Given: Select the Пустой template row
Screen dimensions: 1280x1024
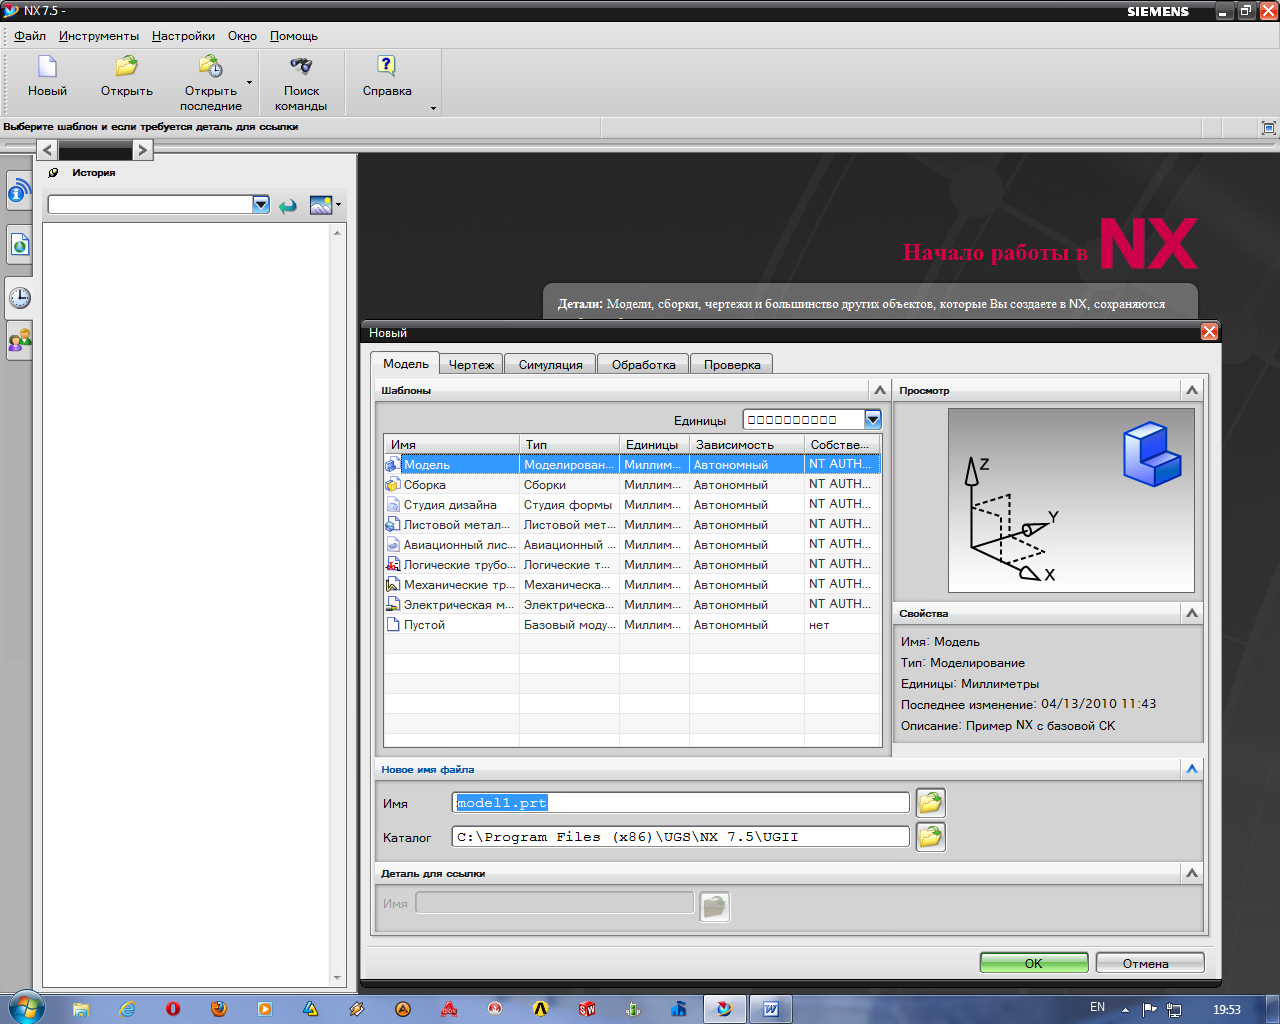Looking at the screenshot, I should click(x=632, y=625).
